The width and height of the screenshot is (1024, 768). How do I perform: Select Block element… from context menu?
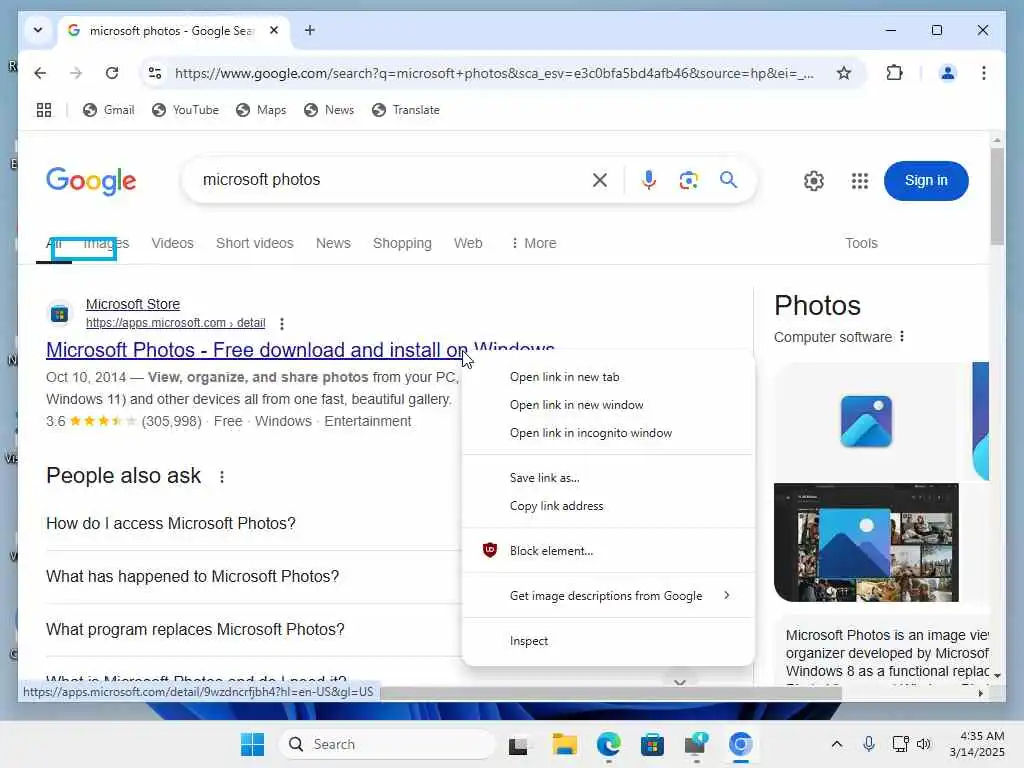607,551
